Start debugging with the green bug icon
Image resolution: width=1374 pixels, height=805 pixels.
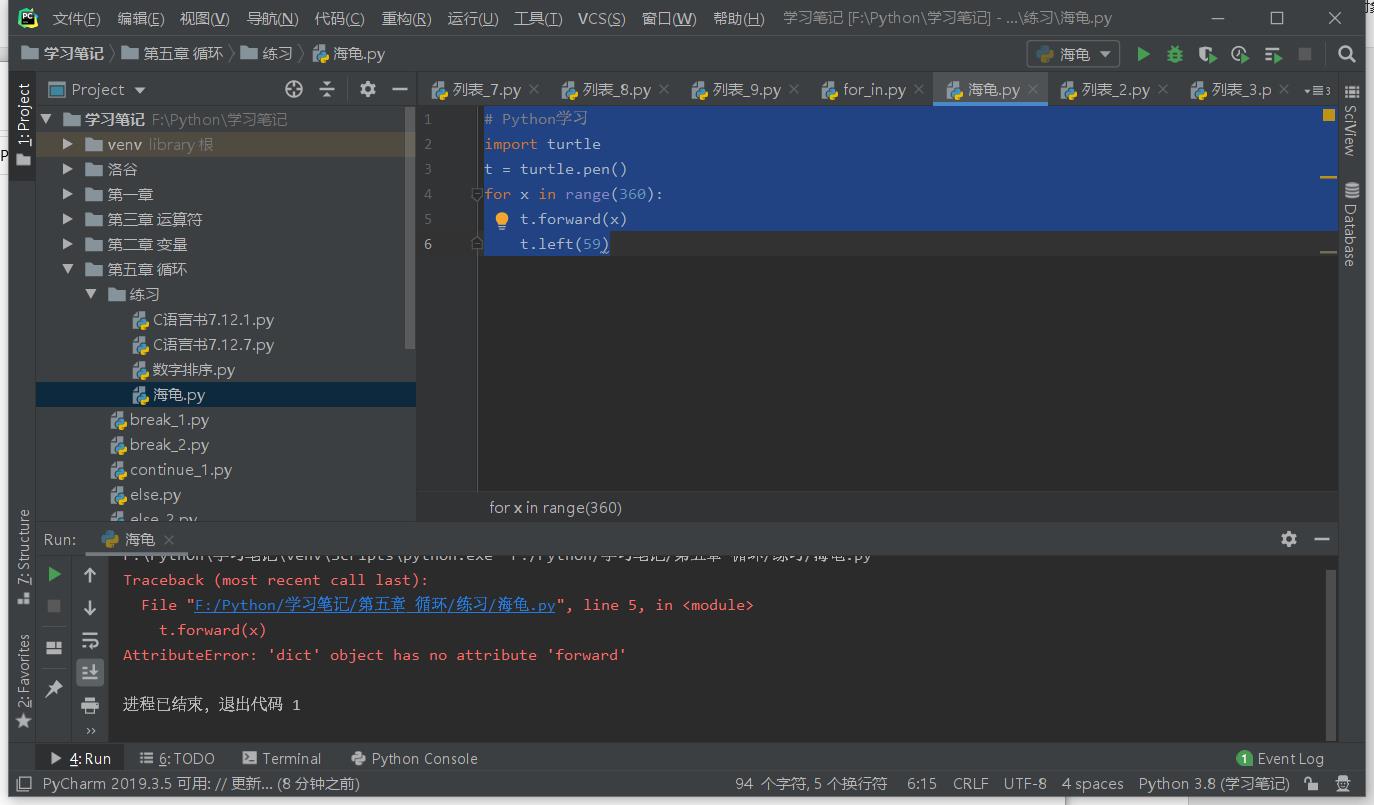click(1175, 54)
